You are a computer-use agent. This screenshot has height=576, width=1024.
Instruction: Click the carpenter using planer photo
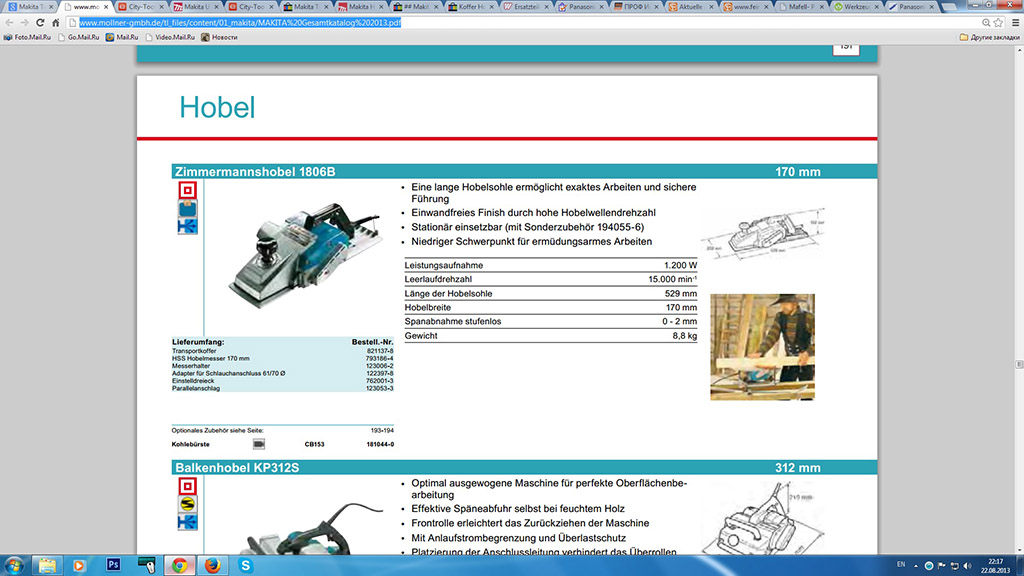[762, 347]
